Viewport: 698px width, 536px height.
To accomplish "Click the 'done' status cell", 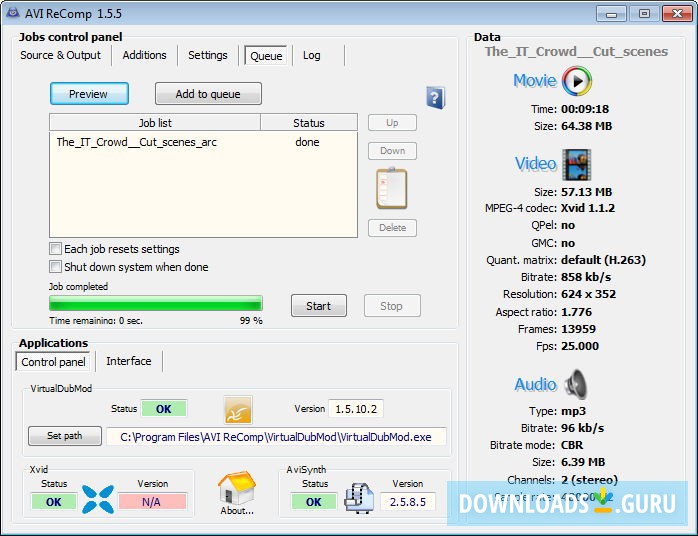I will (x=307, y=142).
